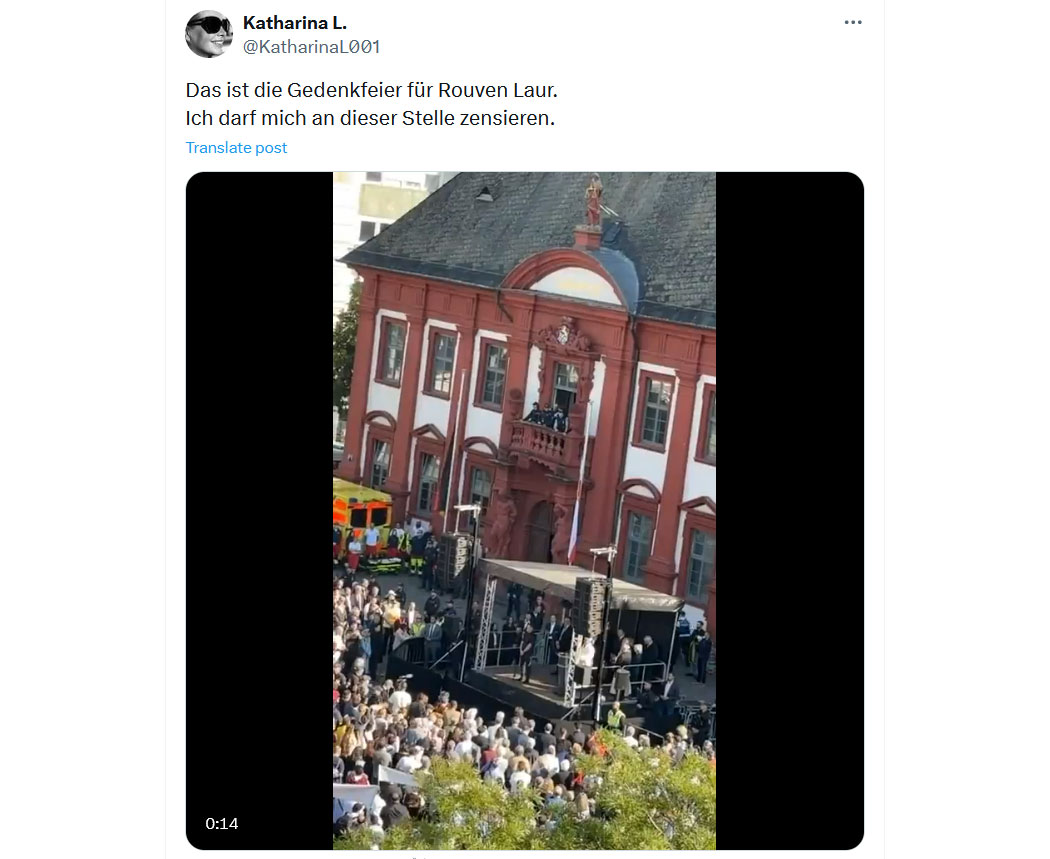Open Katharina L.'s round profile avatar
The height and width of the screenshot is (859, 1050).
(x=208, y=33)
